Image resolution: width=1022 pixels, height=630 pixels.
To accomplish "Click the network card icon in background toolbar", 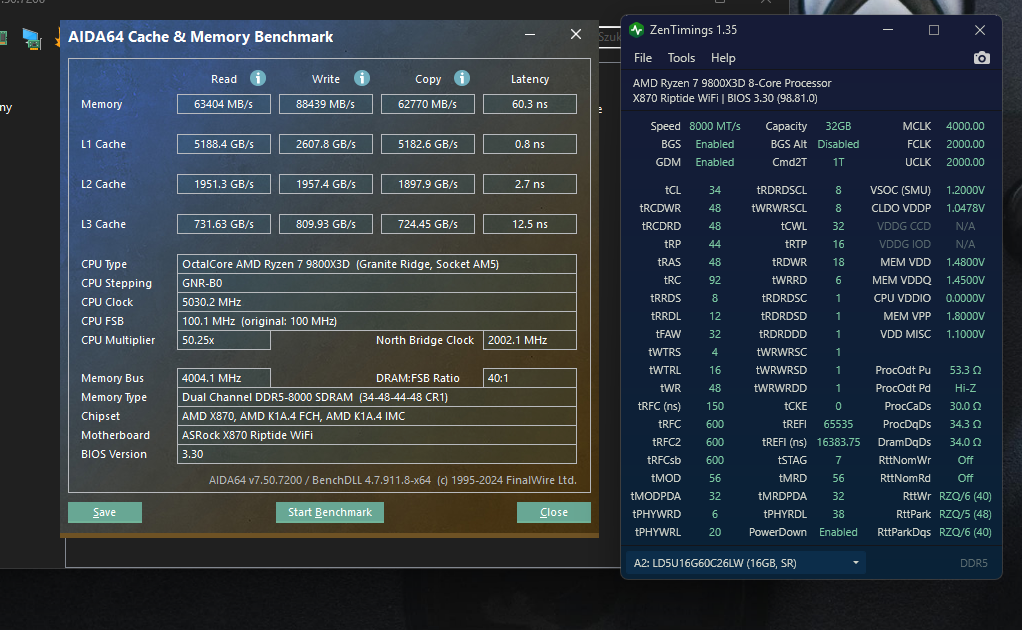I will point(32,39).
